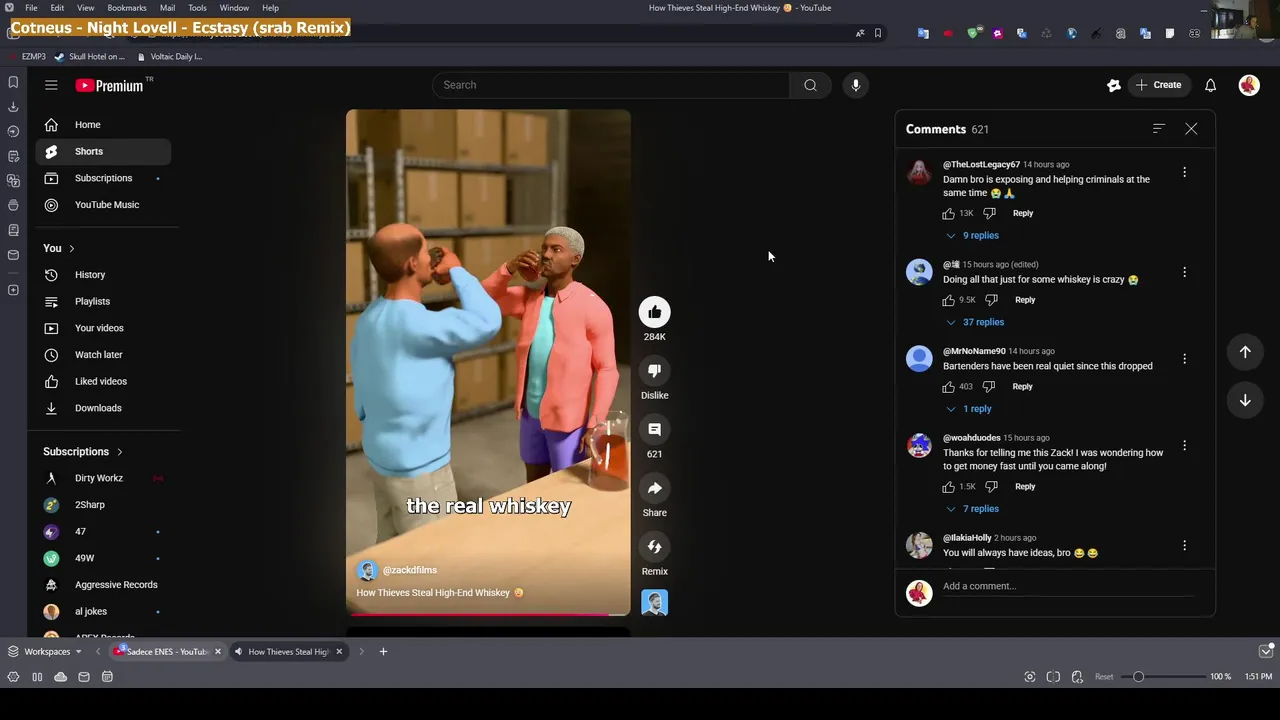The width and height of the screenshot is (1280, 720).
Task: Click the translate page icon in address bar
Action: (x=859, y=33)
